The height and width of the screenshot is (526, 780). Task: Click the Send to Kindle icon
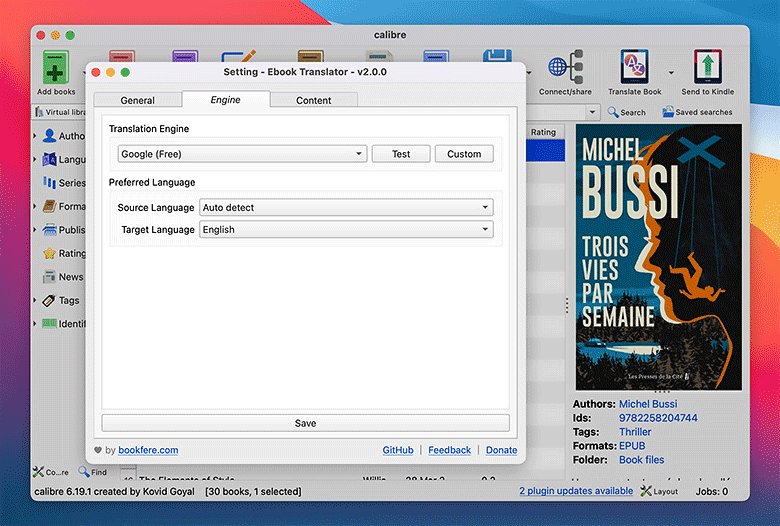point(708,68)
